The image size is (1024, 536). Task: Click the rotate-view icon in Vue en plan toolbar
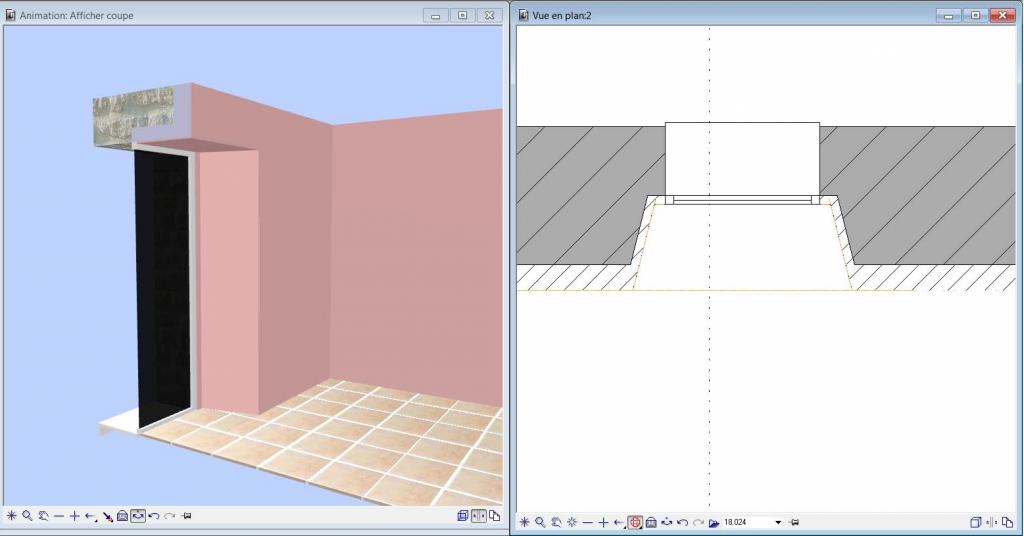667,522
